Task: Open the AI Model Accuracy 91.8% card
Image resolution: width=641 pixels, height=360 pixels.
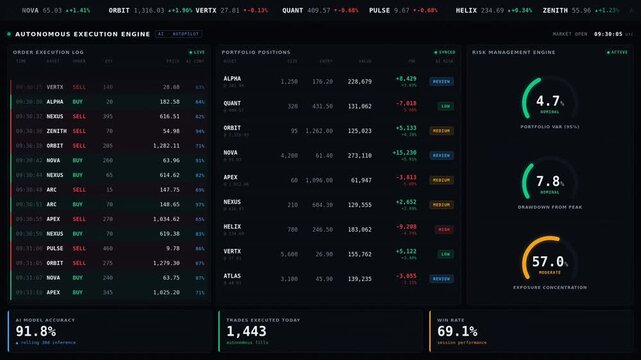Action: tap(110, 331)
